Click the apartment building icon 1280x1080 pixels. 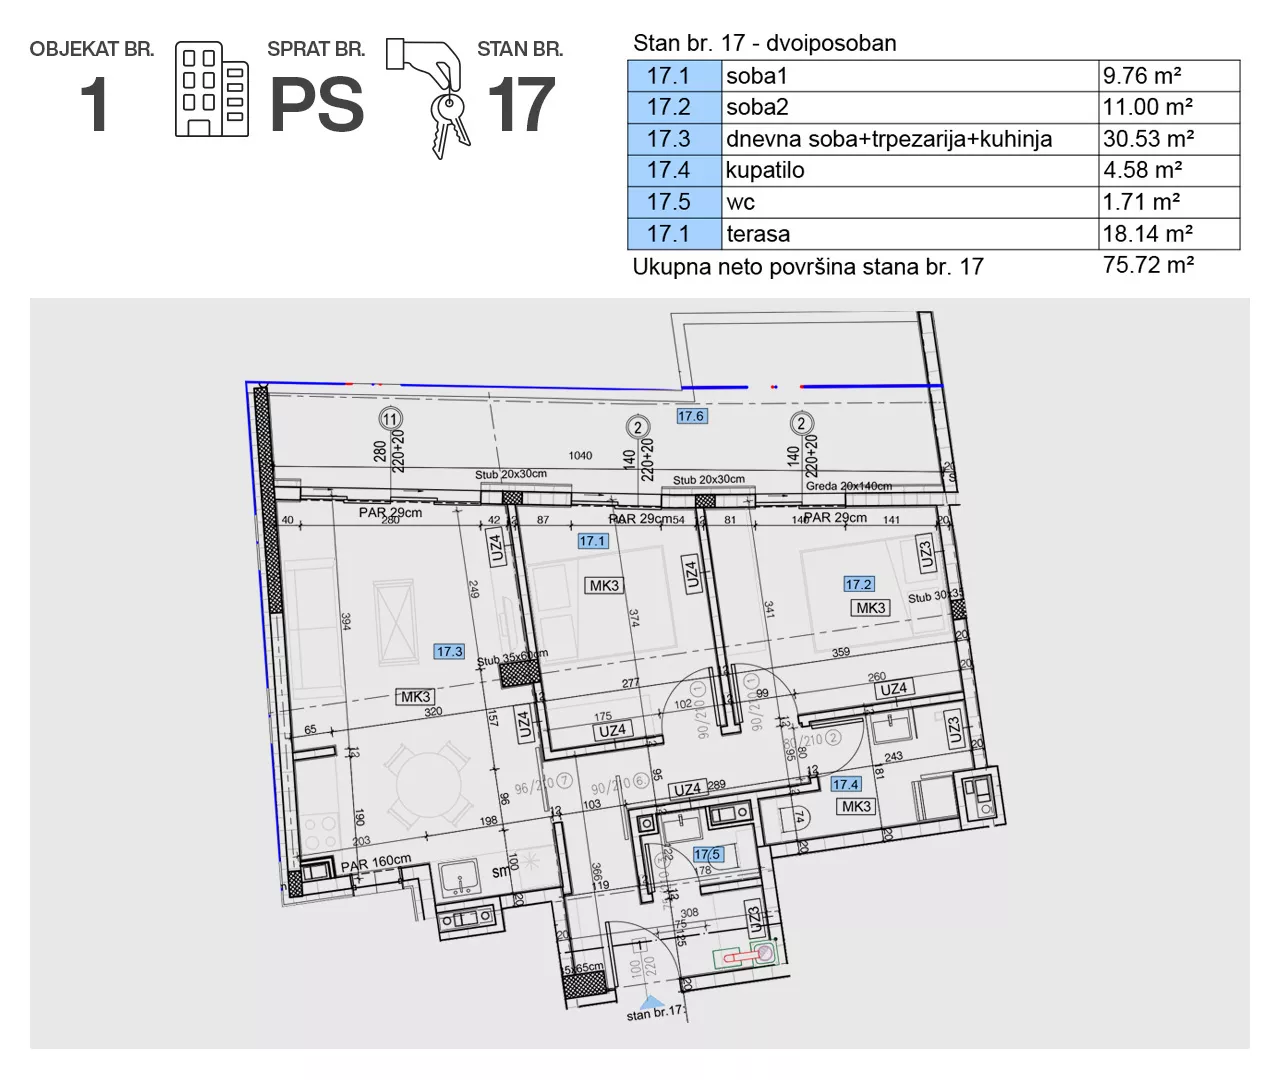(211, 88)
